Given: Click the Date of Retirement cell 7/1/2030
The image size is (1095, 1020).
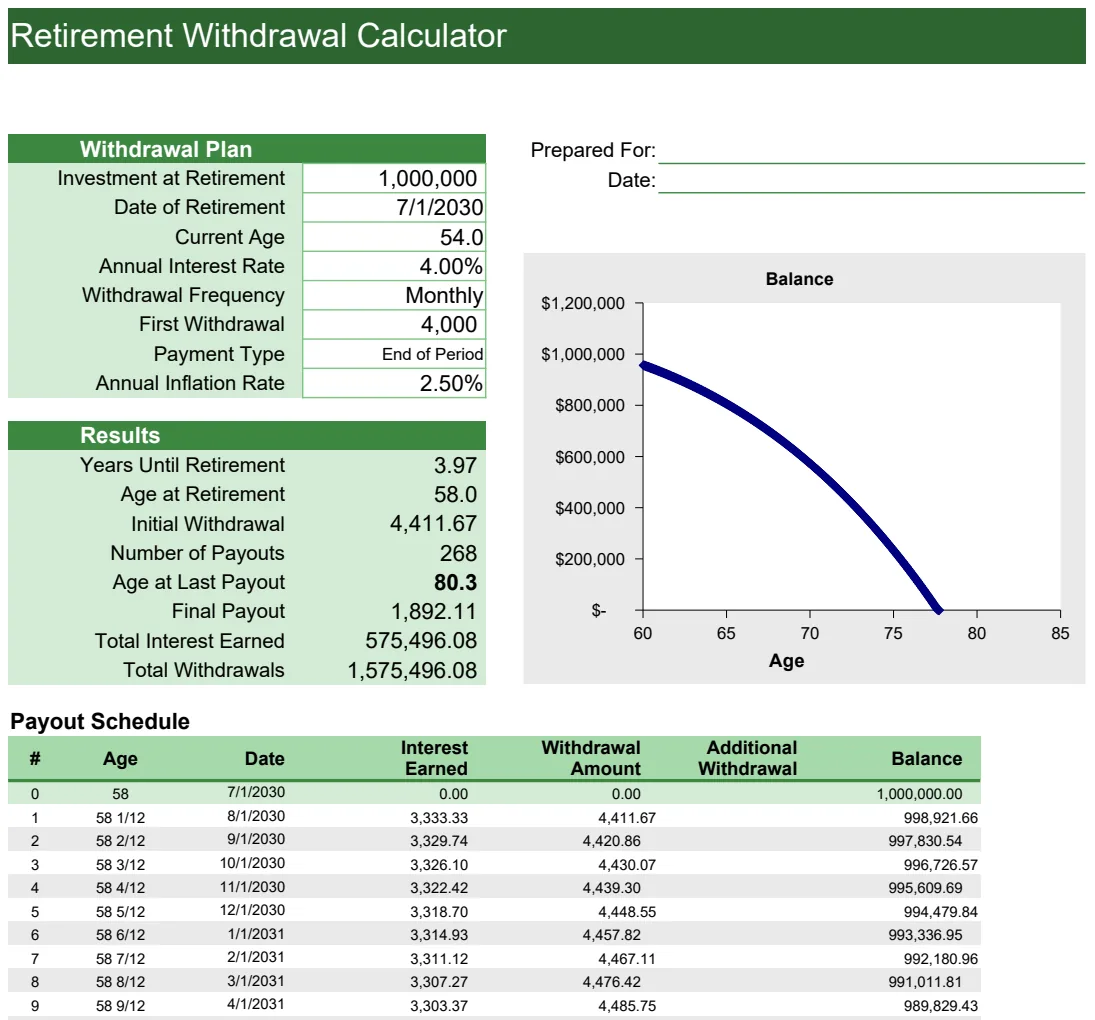Looking at the screenshot, I should [x=394, y=207].
